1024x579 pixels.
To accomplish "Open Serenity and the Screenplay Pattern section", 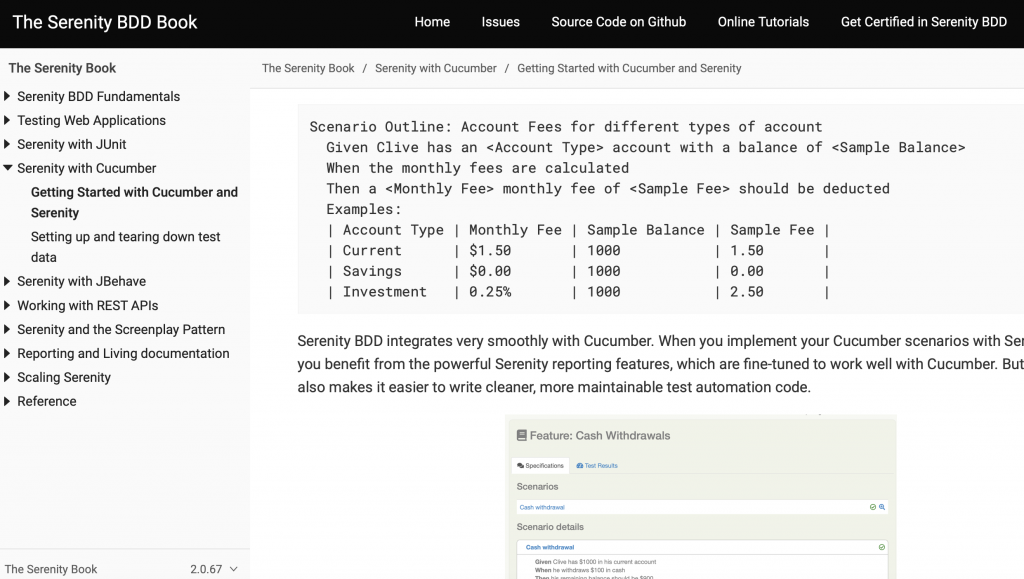I will pyautogui.click(x=121, y=330).
